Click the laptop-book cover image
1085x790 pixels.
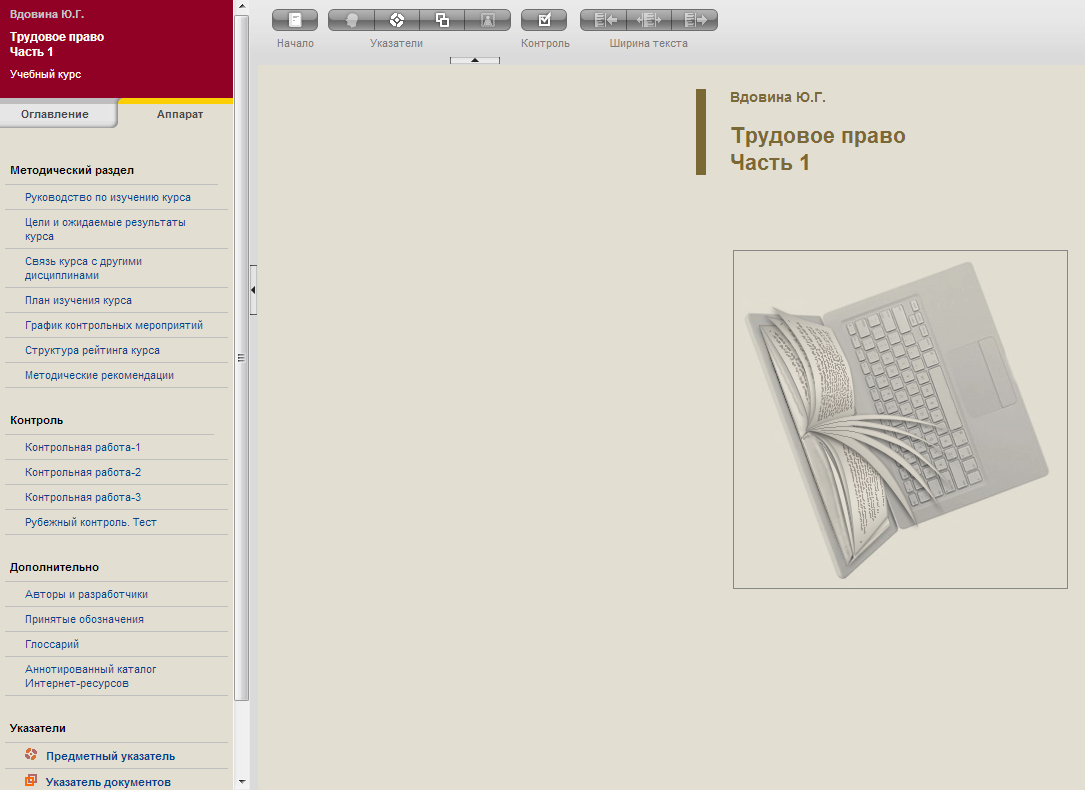point(900,419)
